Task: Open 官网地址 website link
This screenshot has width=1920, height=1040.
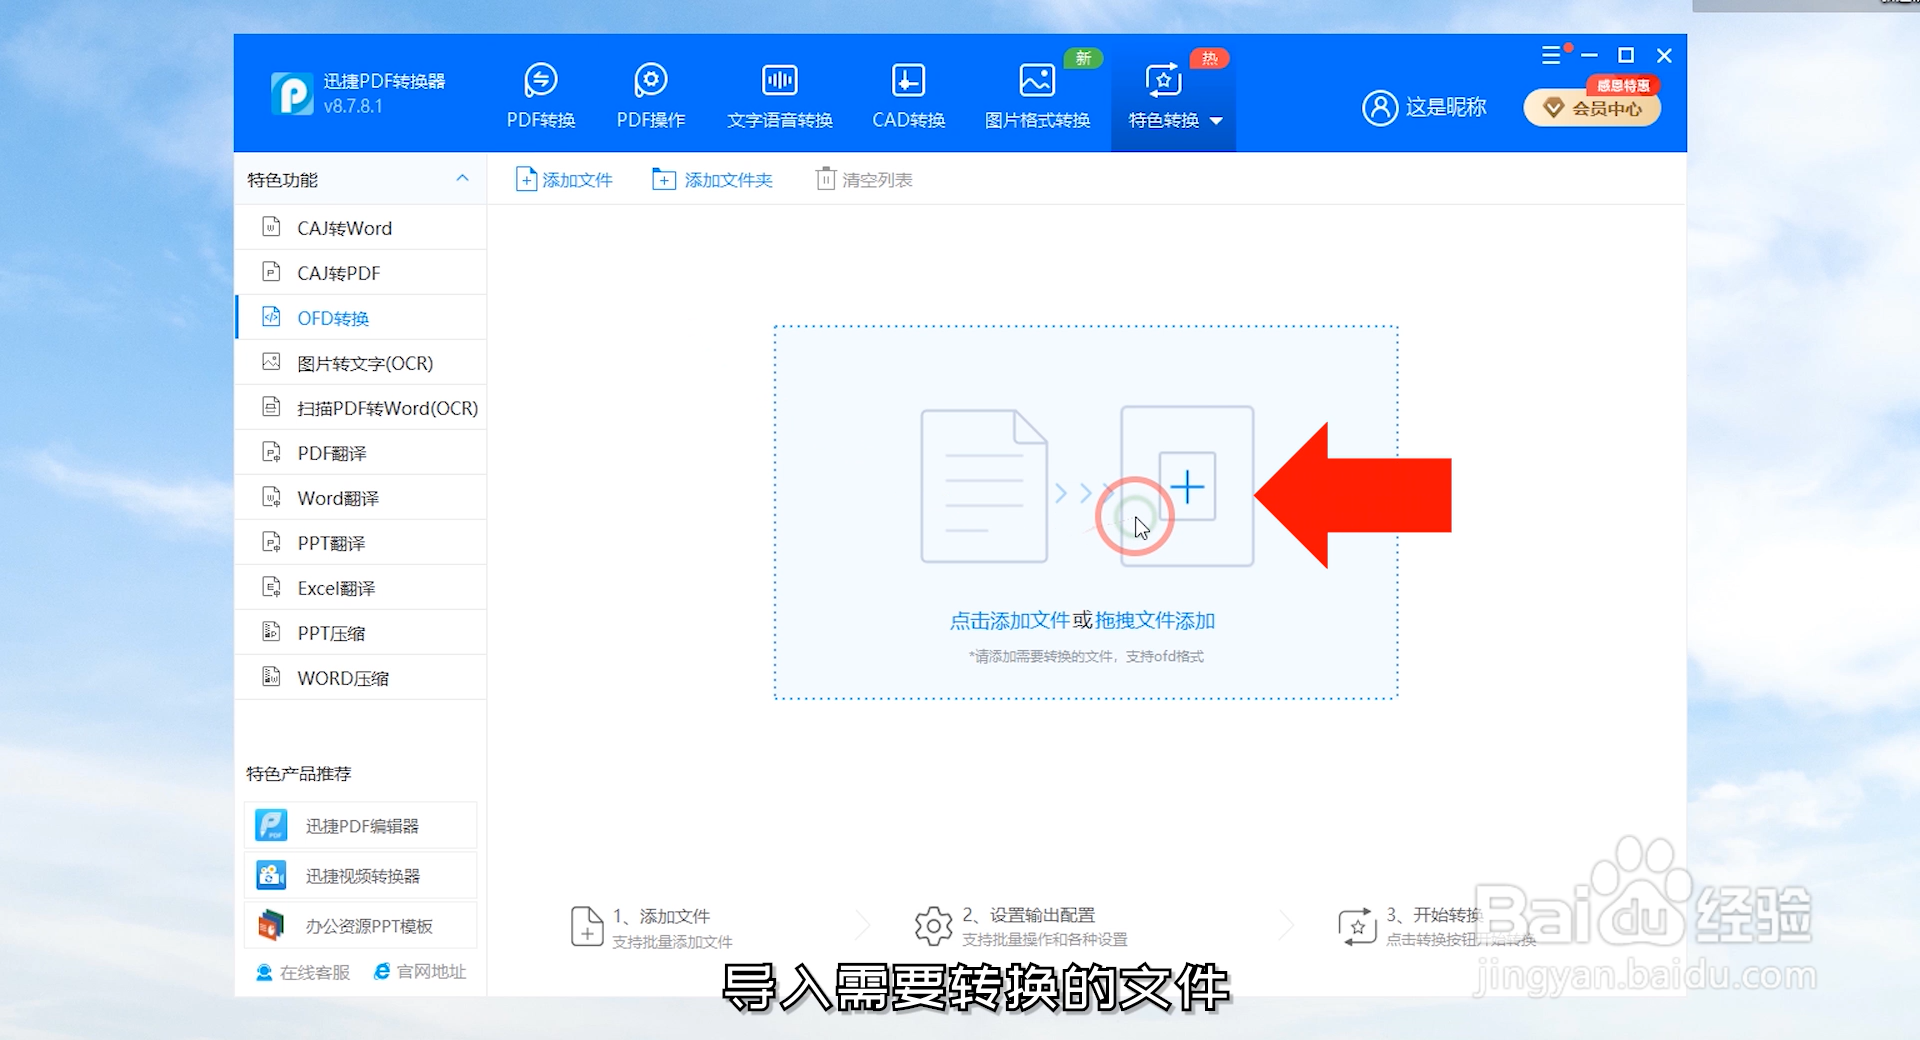Action: point(420,972)
